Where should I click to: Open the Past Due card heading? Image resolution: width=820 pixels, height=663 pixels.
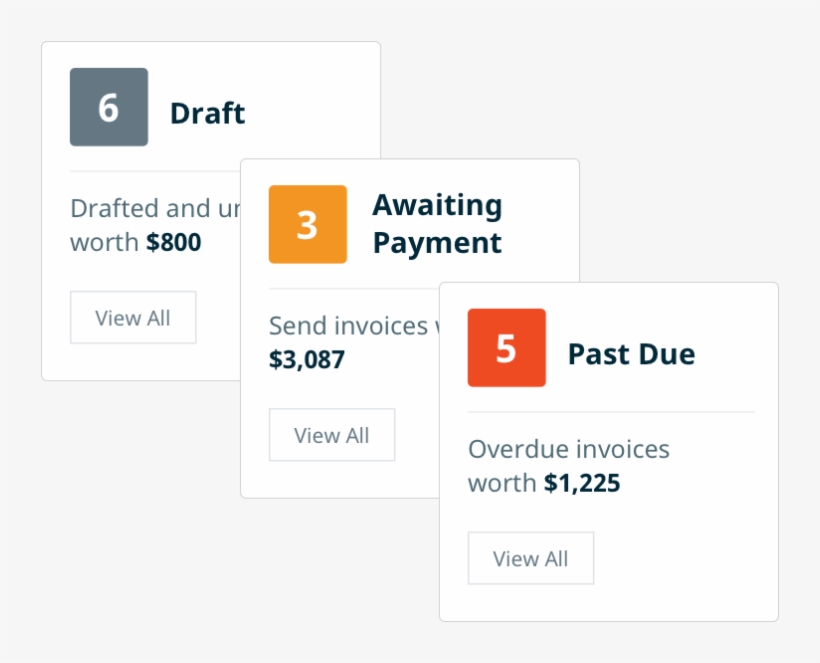pos(631,353)
